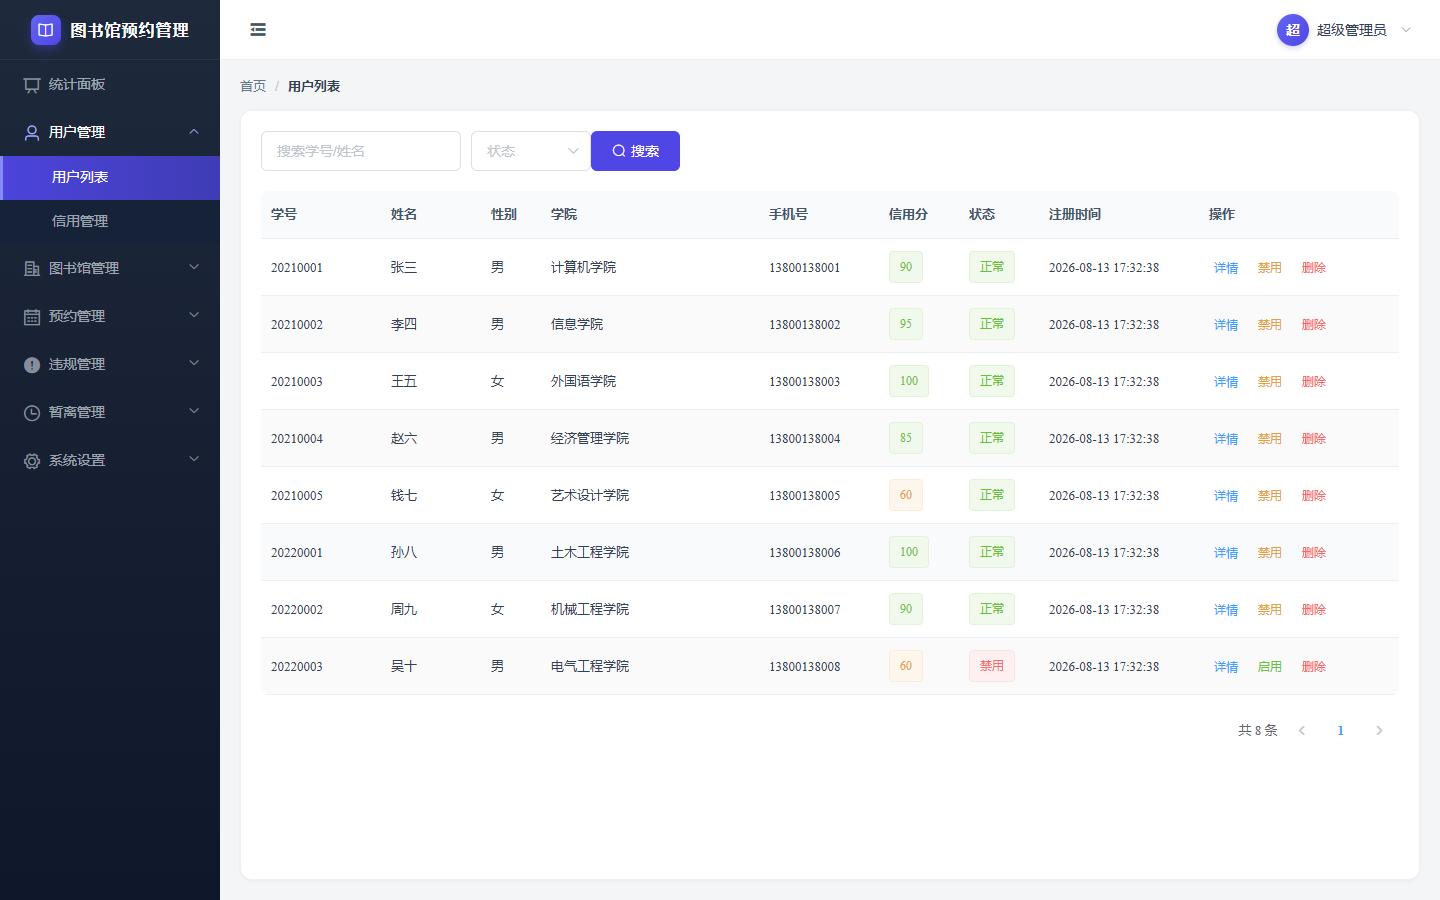Screen dimensions: 1440x900
Task: Click 详情 for student 赵六
Action: (1226, 439)
